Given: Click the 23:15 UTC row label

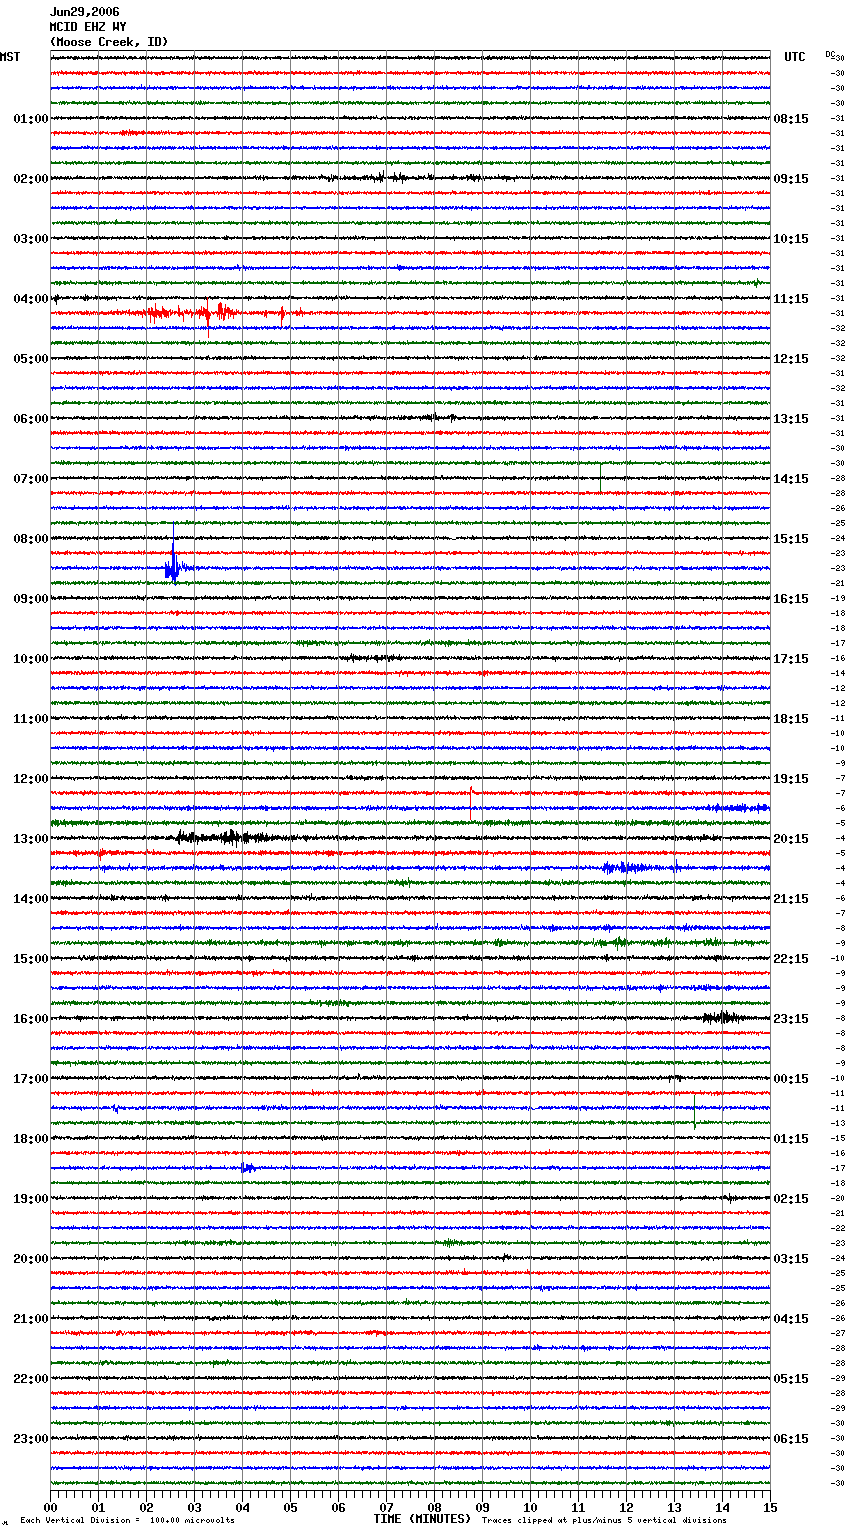Looking at the screenshot, I should tap(791, 1019).
